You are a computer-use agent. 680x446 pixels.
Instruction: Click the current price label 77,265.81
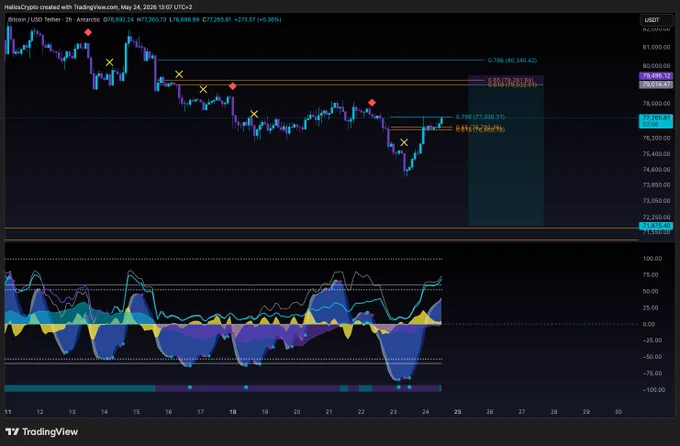pyautogui.click(x=656, y=121)
